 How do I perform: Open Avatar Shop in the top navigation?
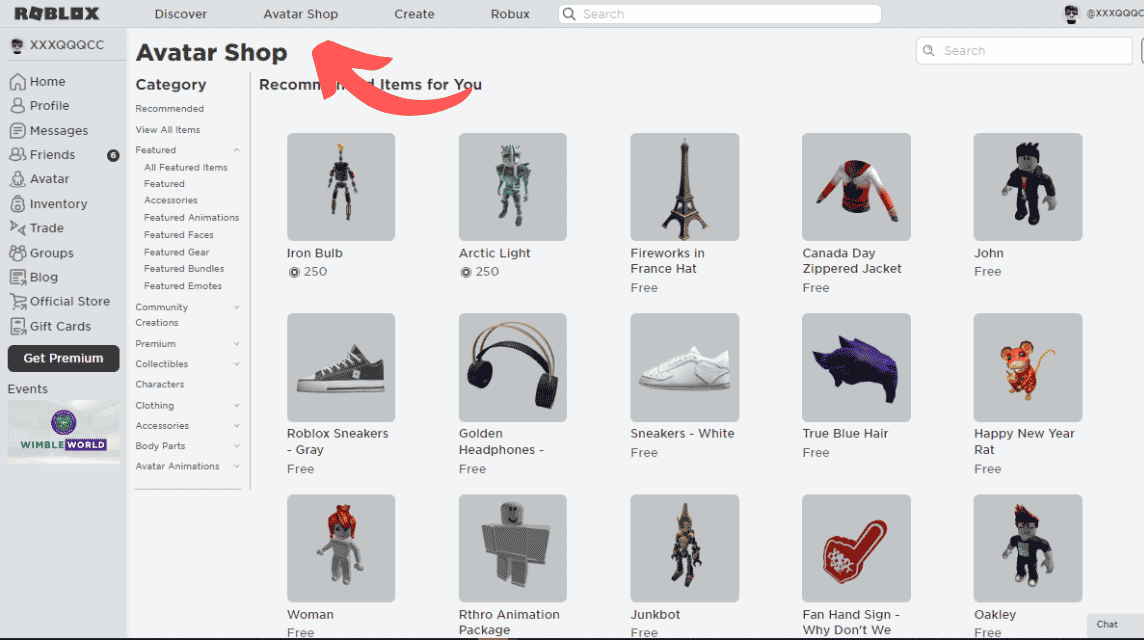301,14
